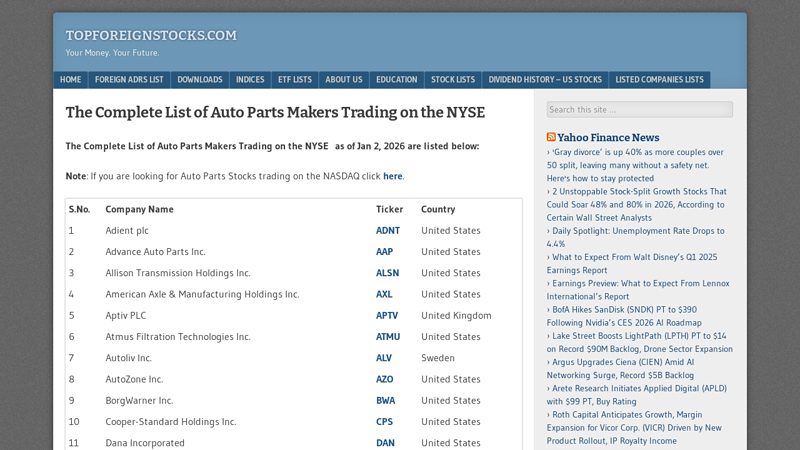Open Arete Research Applied Digital article
The width and height of the screenshot is (800, 450).
[x=637, y=395]
